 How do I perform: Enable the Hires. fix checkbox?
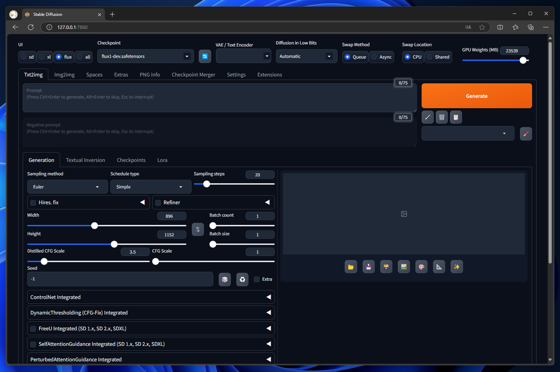33,203
